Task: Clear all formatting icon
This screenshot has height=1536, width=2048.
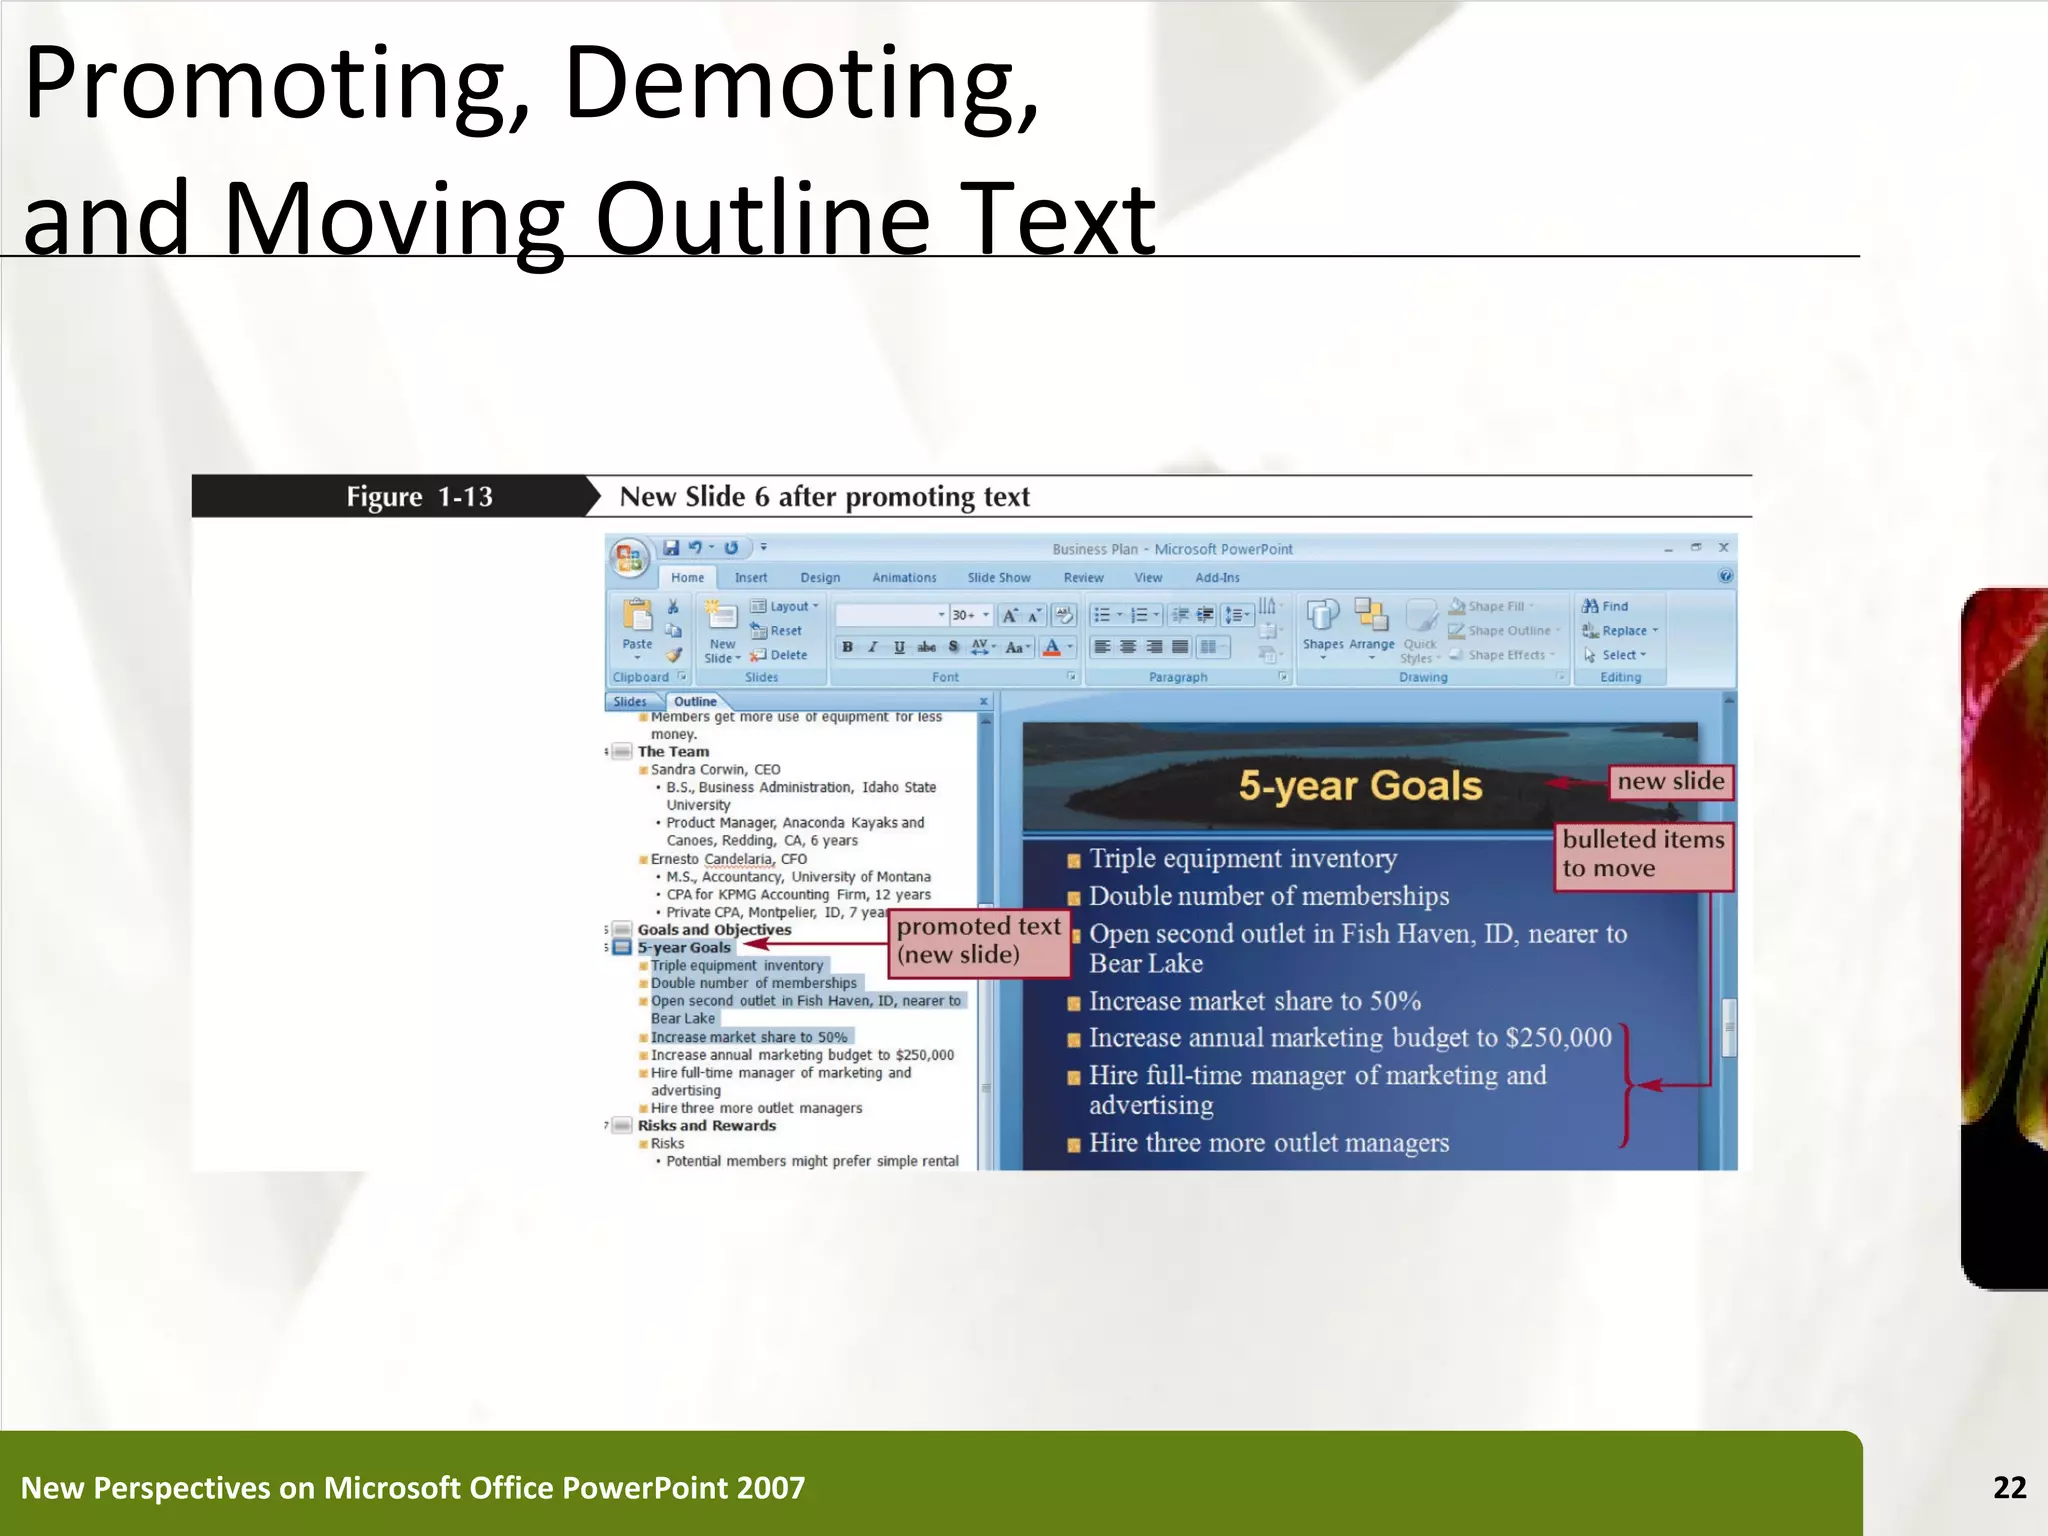Action: pyautogui.click(x=1064, y=615)
